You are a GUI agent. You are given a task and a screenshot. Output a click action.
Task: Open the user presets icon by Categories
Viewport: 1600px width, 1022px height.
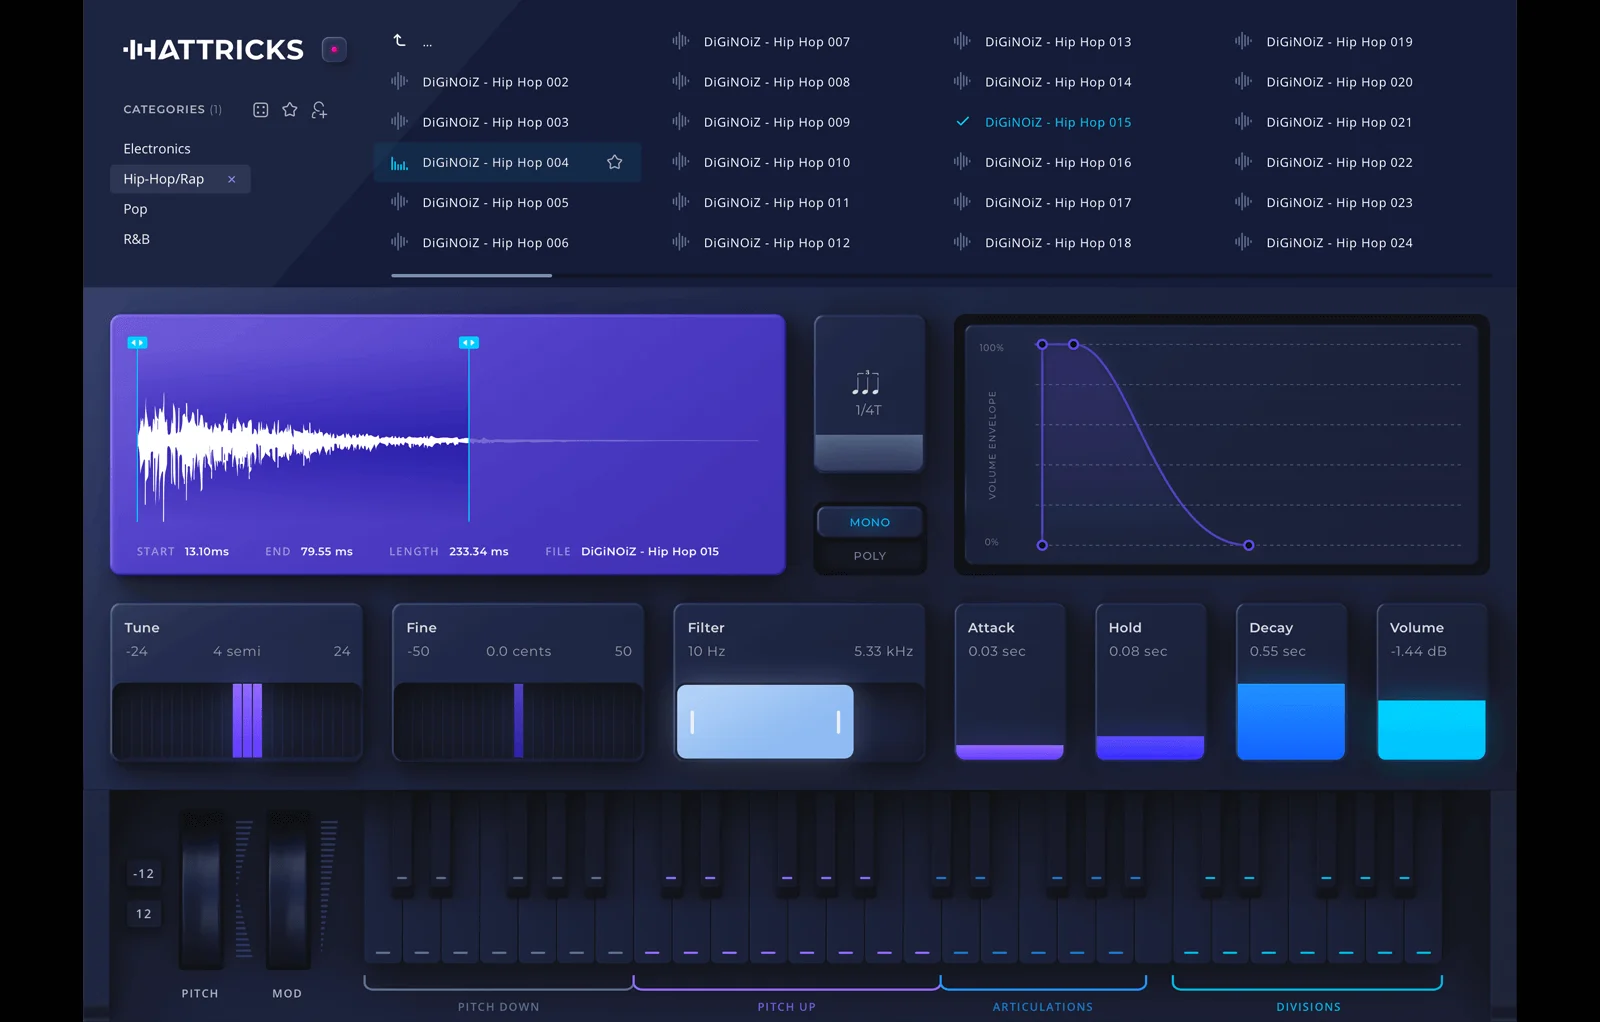pyautogui.click(x=319, y=110)
